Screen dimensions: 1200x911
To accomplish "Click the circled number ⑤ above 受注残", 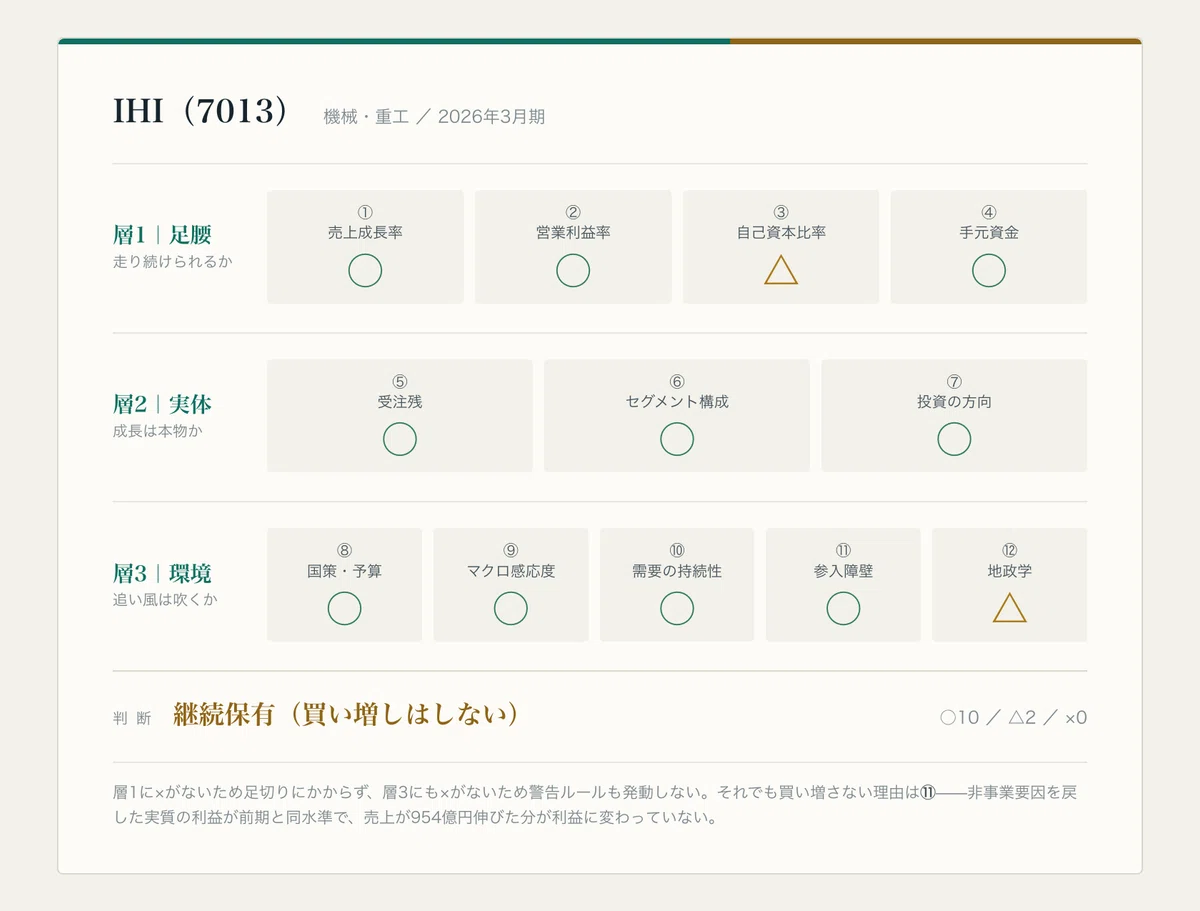I will coord(400,381).
